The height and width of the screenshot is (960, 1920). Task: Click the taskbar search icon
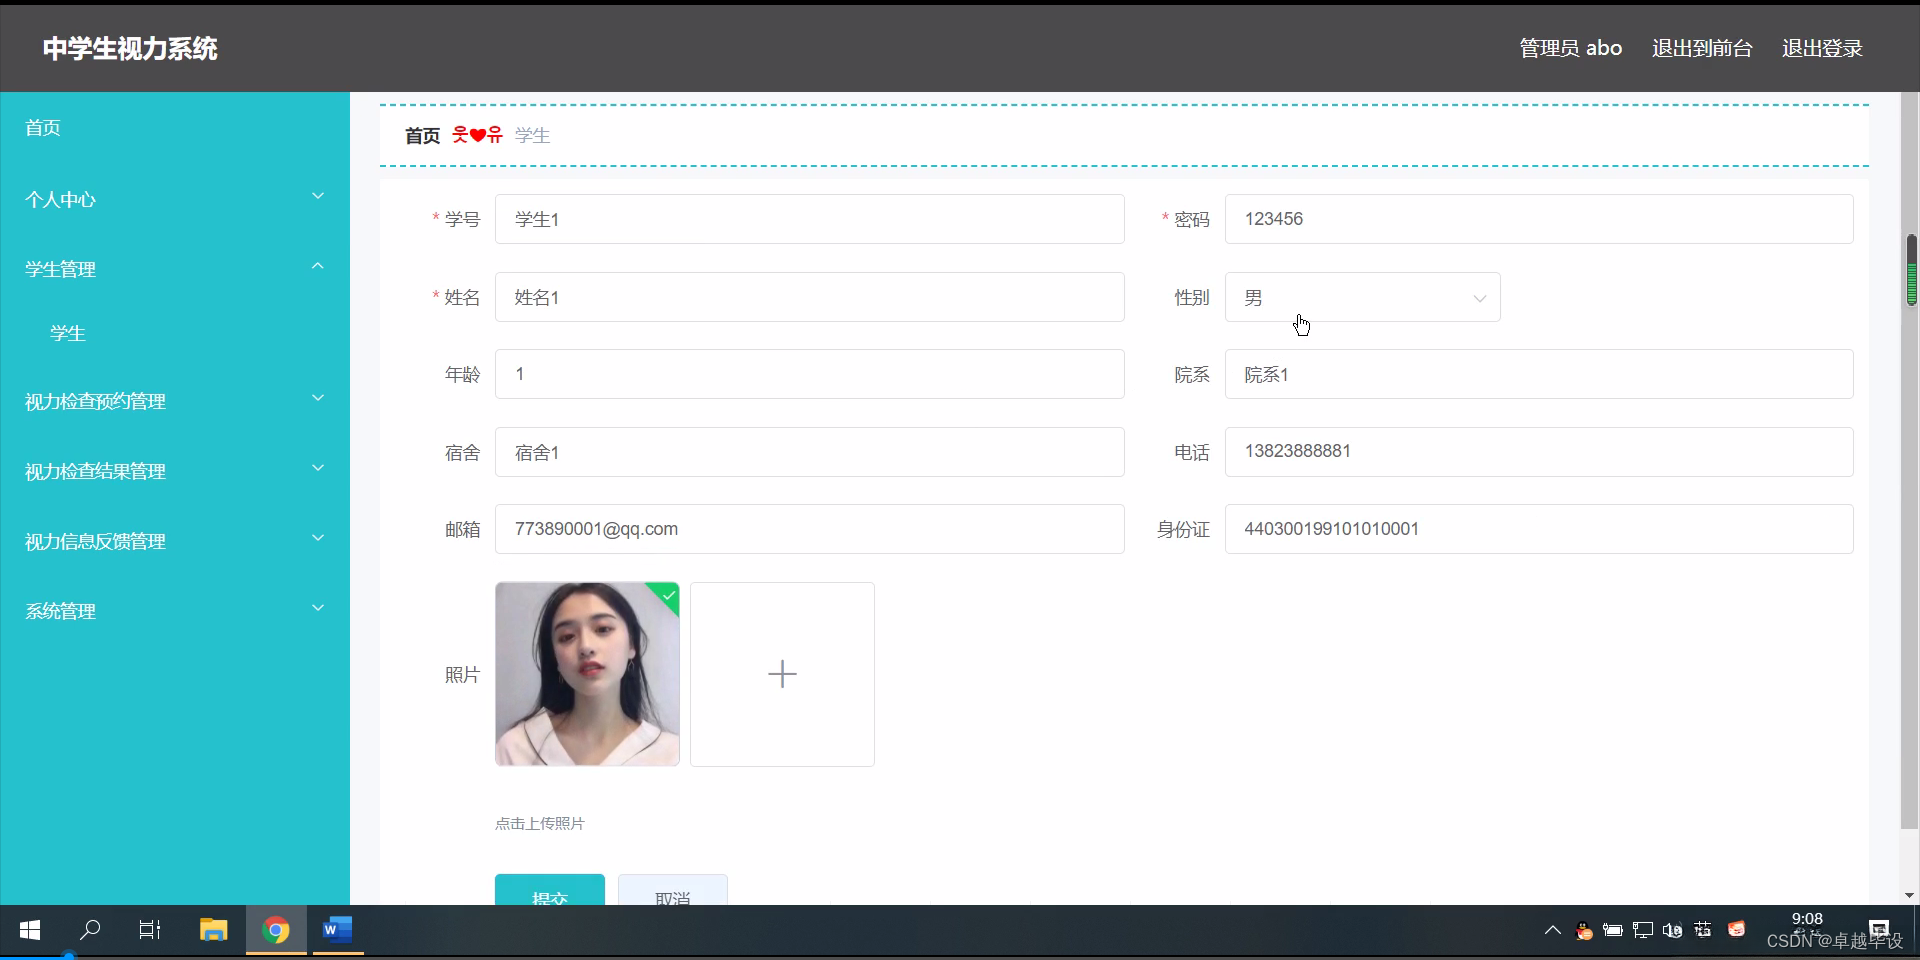tap(89, 930)
